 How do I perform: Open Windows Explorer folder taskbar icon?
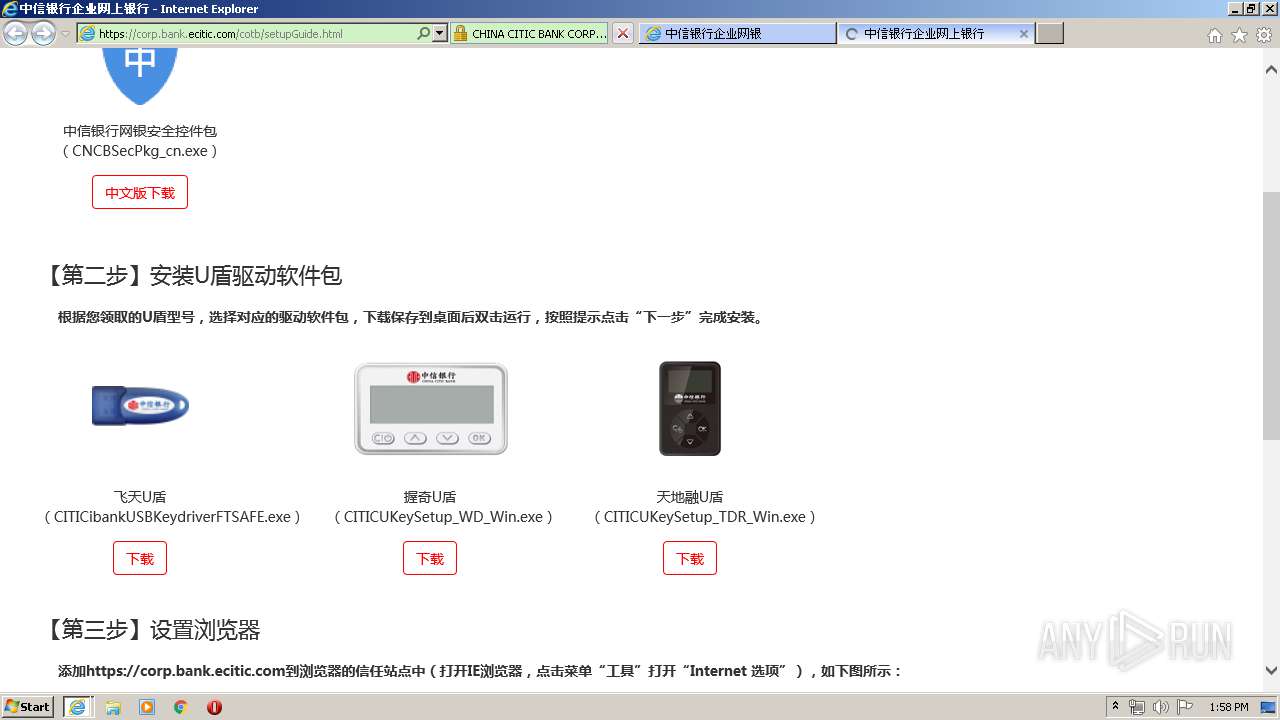click(x=113, y=707)
